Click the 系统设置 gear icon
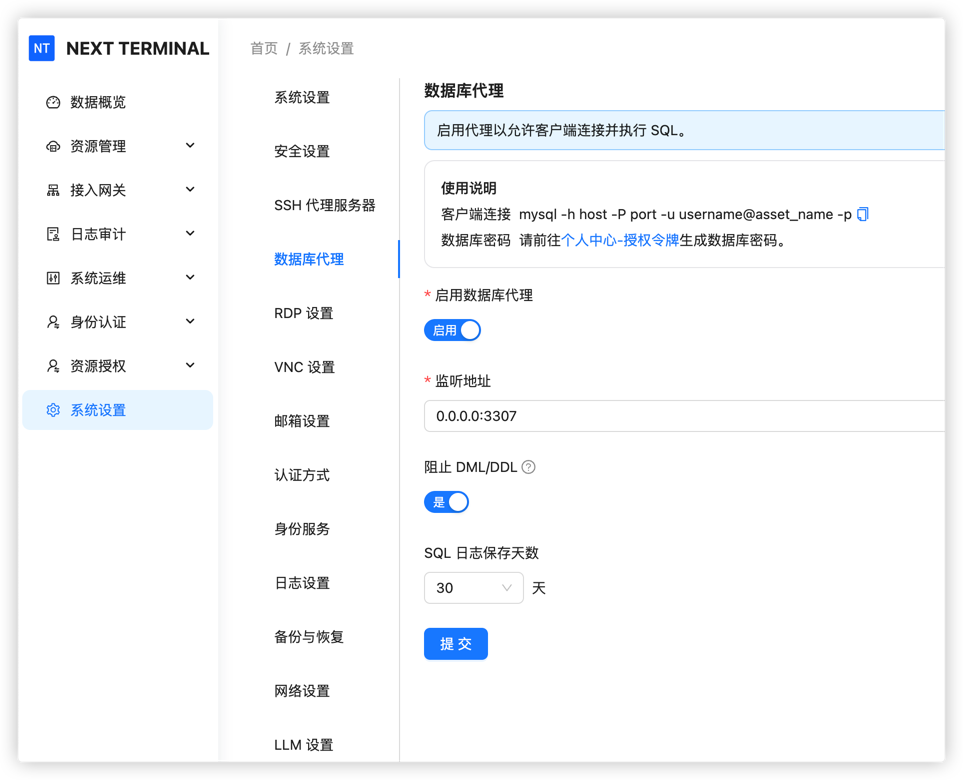This screenshot has height=780, width=963. (x=53, y=410)
